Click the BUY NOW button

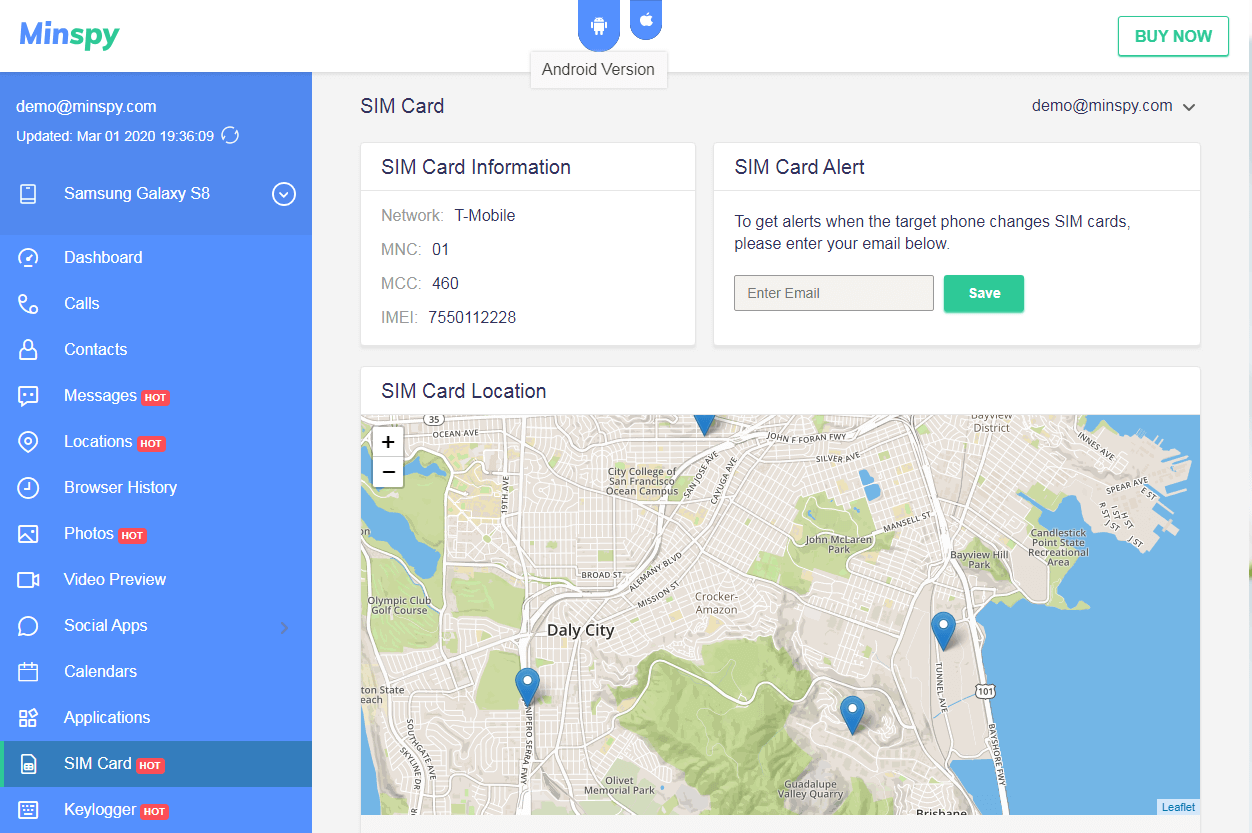point(1173,36)
